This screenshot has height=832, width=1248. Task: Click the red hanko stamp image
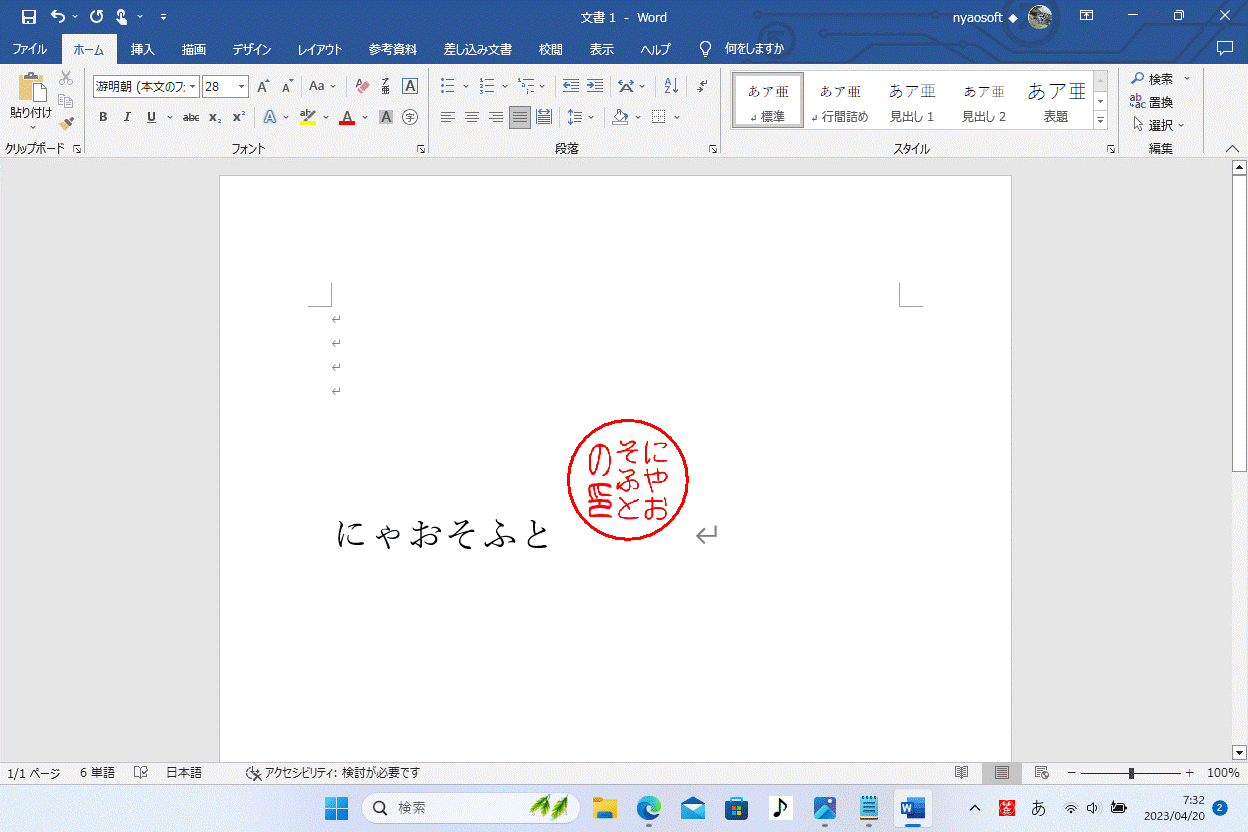628,481
